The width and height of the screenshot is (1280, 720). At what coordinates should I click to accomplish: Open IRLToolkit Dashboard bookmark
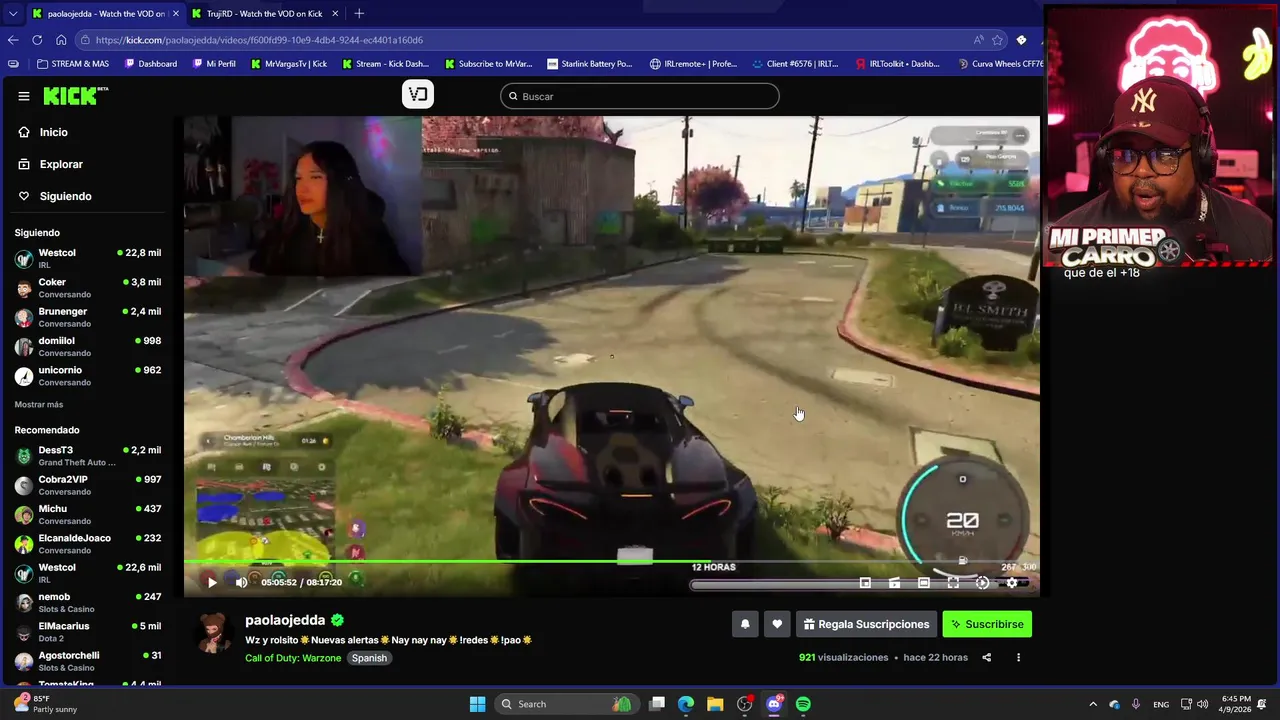[x=898, y=64]
